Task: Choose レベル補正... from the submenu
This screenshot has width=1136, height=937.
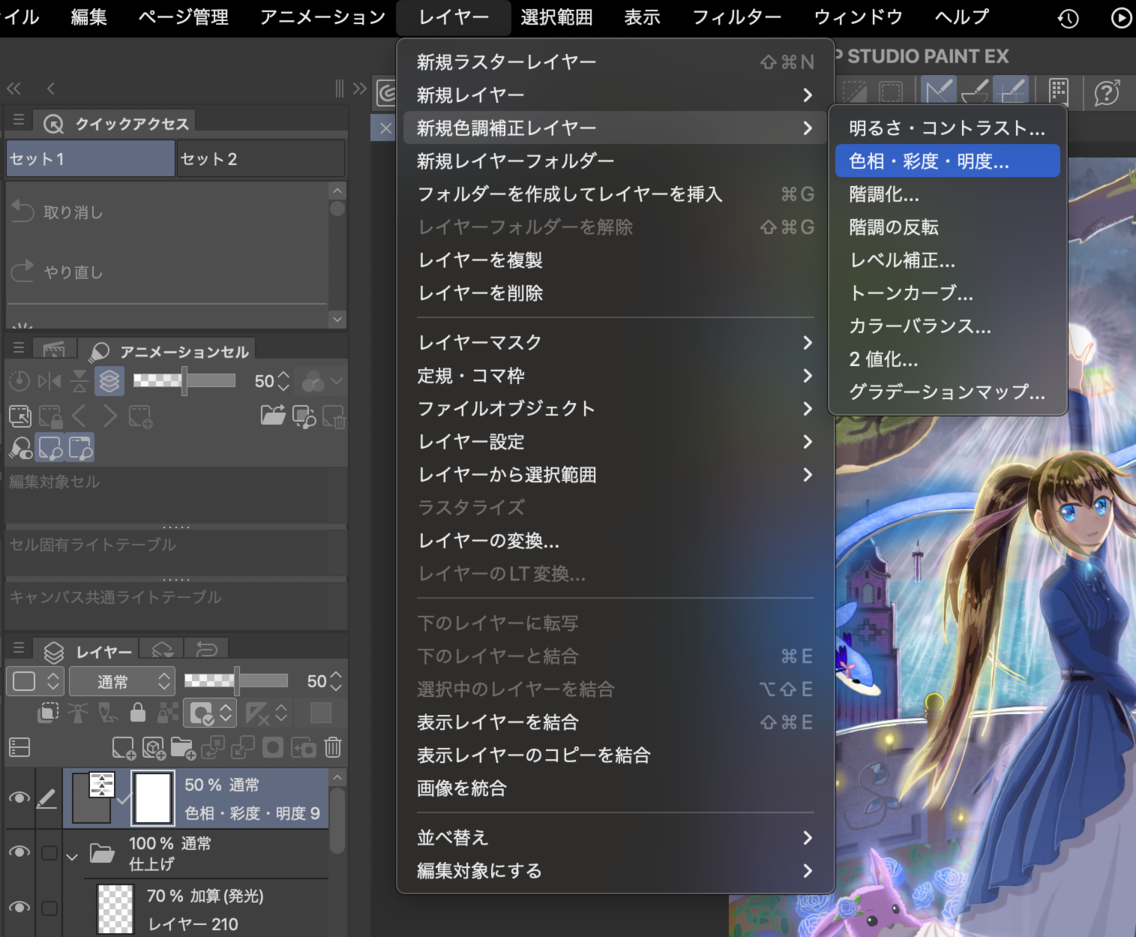Action: (x=947, y=259)
